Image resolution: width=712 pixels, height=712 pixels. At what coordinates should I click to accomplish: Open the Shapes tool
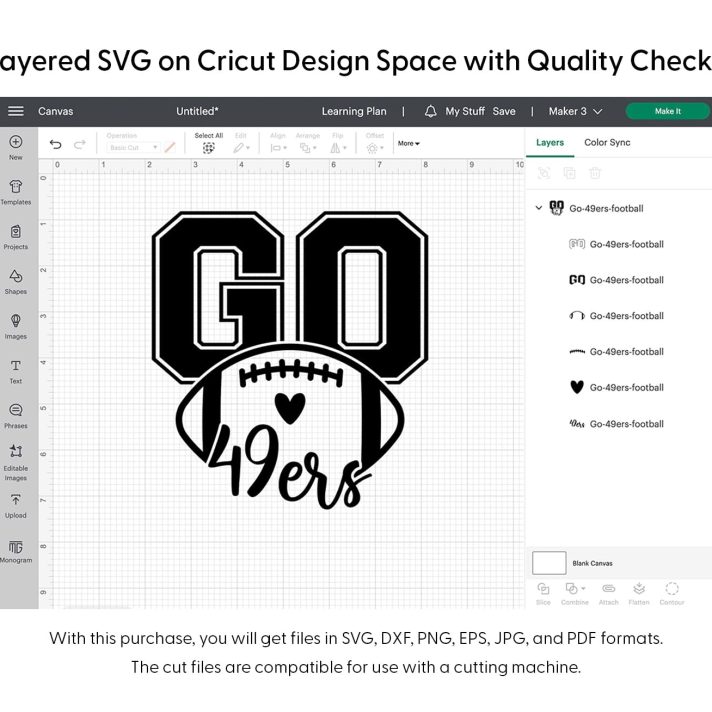tap(15, 282)
